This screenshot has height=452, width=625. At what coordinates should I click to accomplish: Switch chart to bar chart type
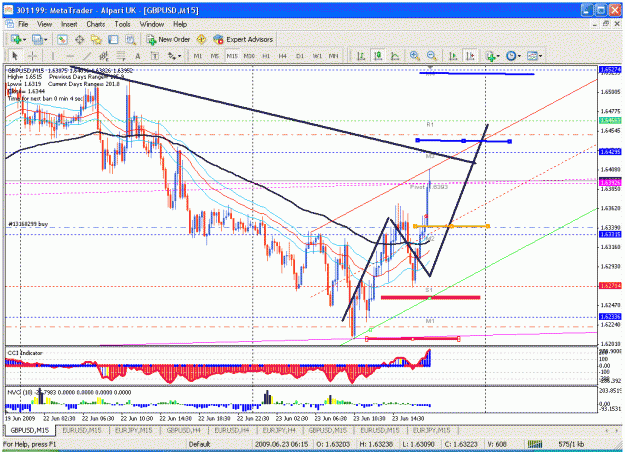(361, 56)
